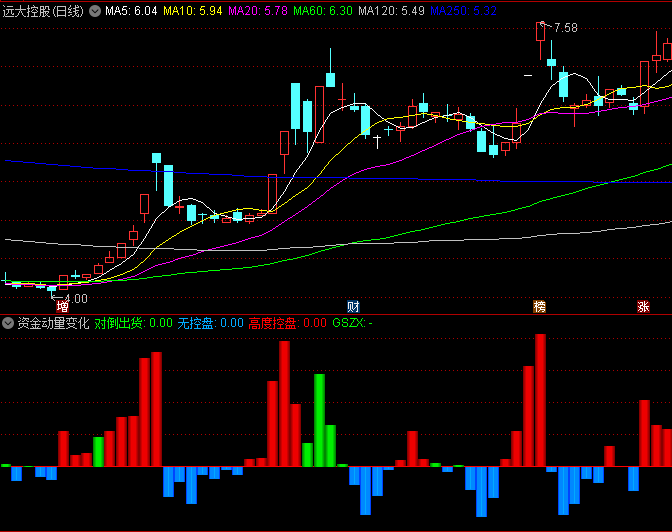
Task: Click the tallest green momentum bar
Action: pyautogui.click(x=319, y=420)
